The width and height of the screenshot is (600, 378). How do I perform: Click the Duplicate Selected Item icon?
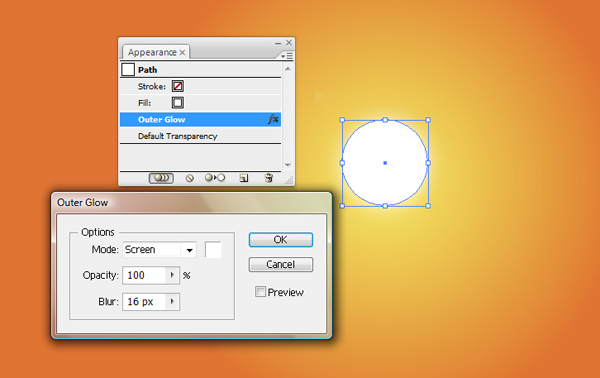[x=244, y=178]
